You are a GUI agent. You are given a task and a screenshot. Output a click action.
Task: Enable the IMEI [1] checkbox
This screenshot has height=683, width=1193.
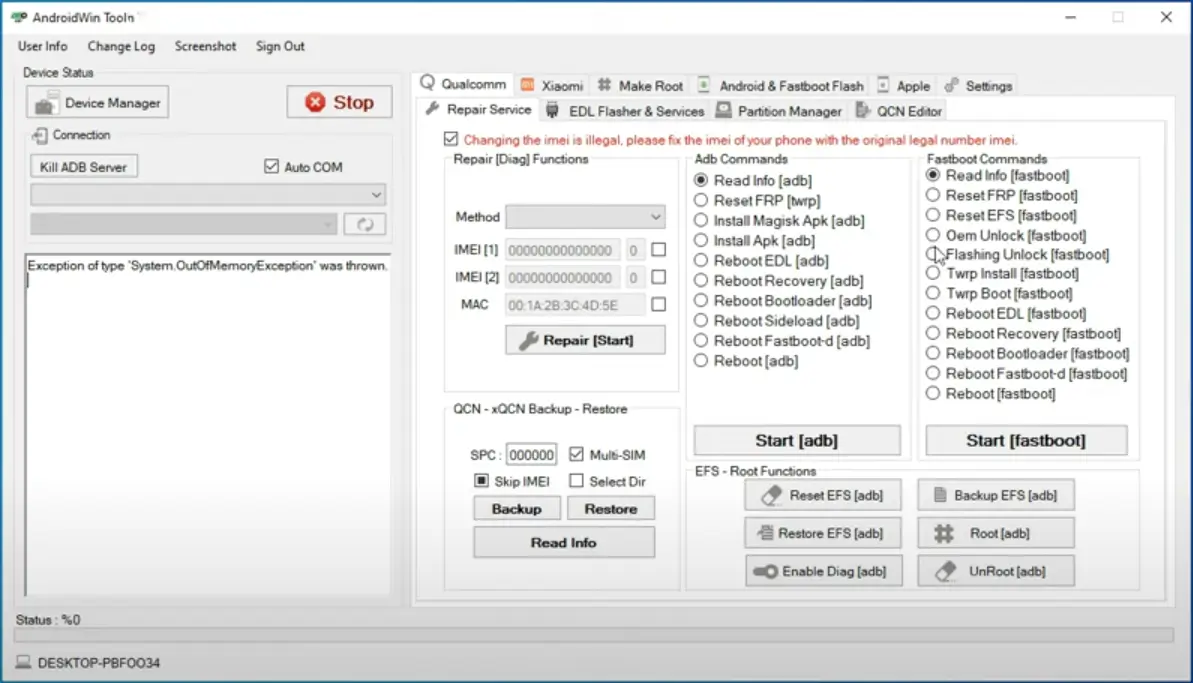click(x=659, y=249)
